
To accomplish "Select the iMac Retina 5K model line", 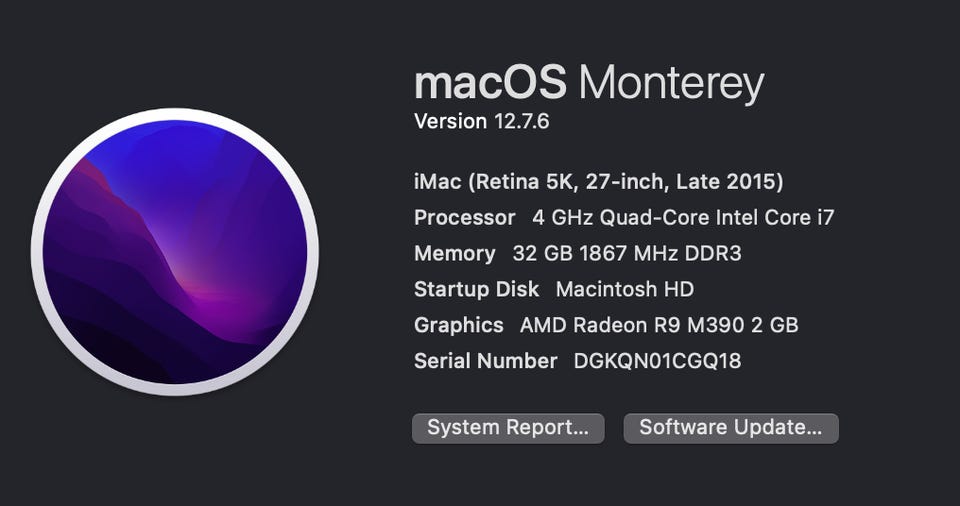I will pyautogui.click(x=598, y=182).
